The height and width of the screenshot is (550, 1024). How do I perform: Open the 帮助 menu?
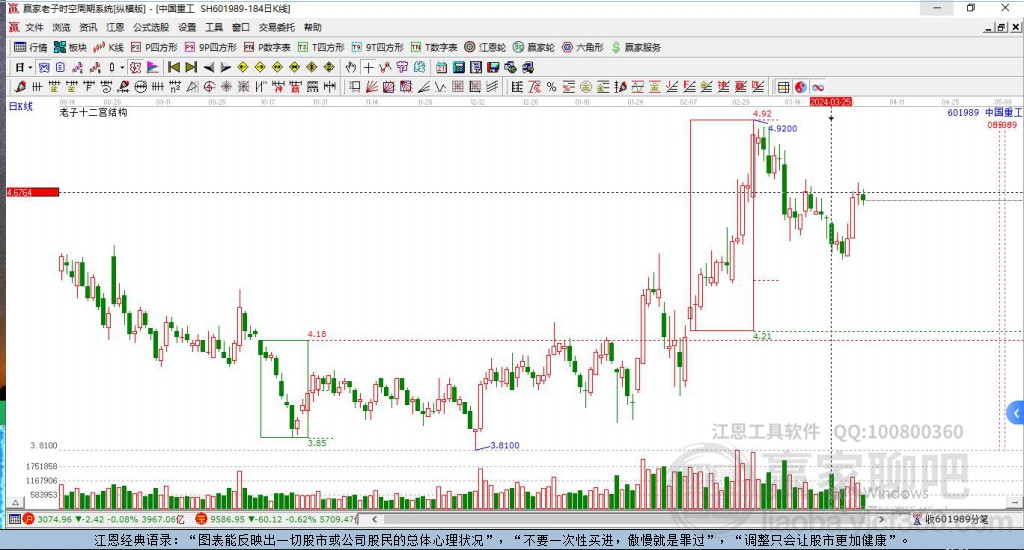pos(313,27)
